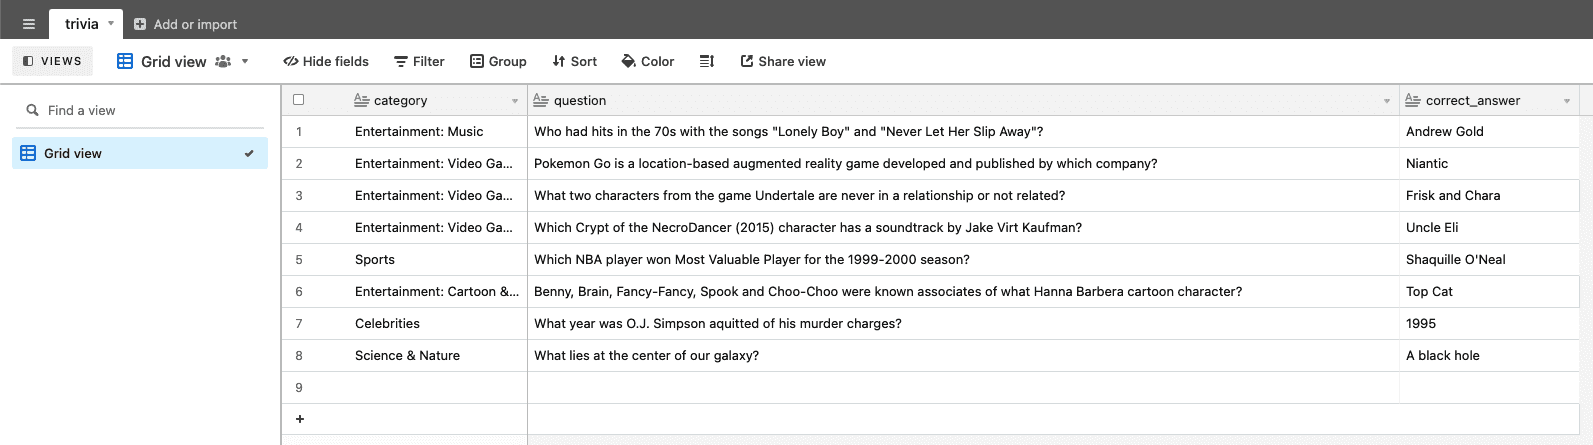The width and height of the screenshot is (1593, 445).
Task: Open the Filter records option
Action: point(419,61)
